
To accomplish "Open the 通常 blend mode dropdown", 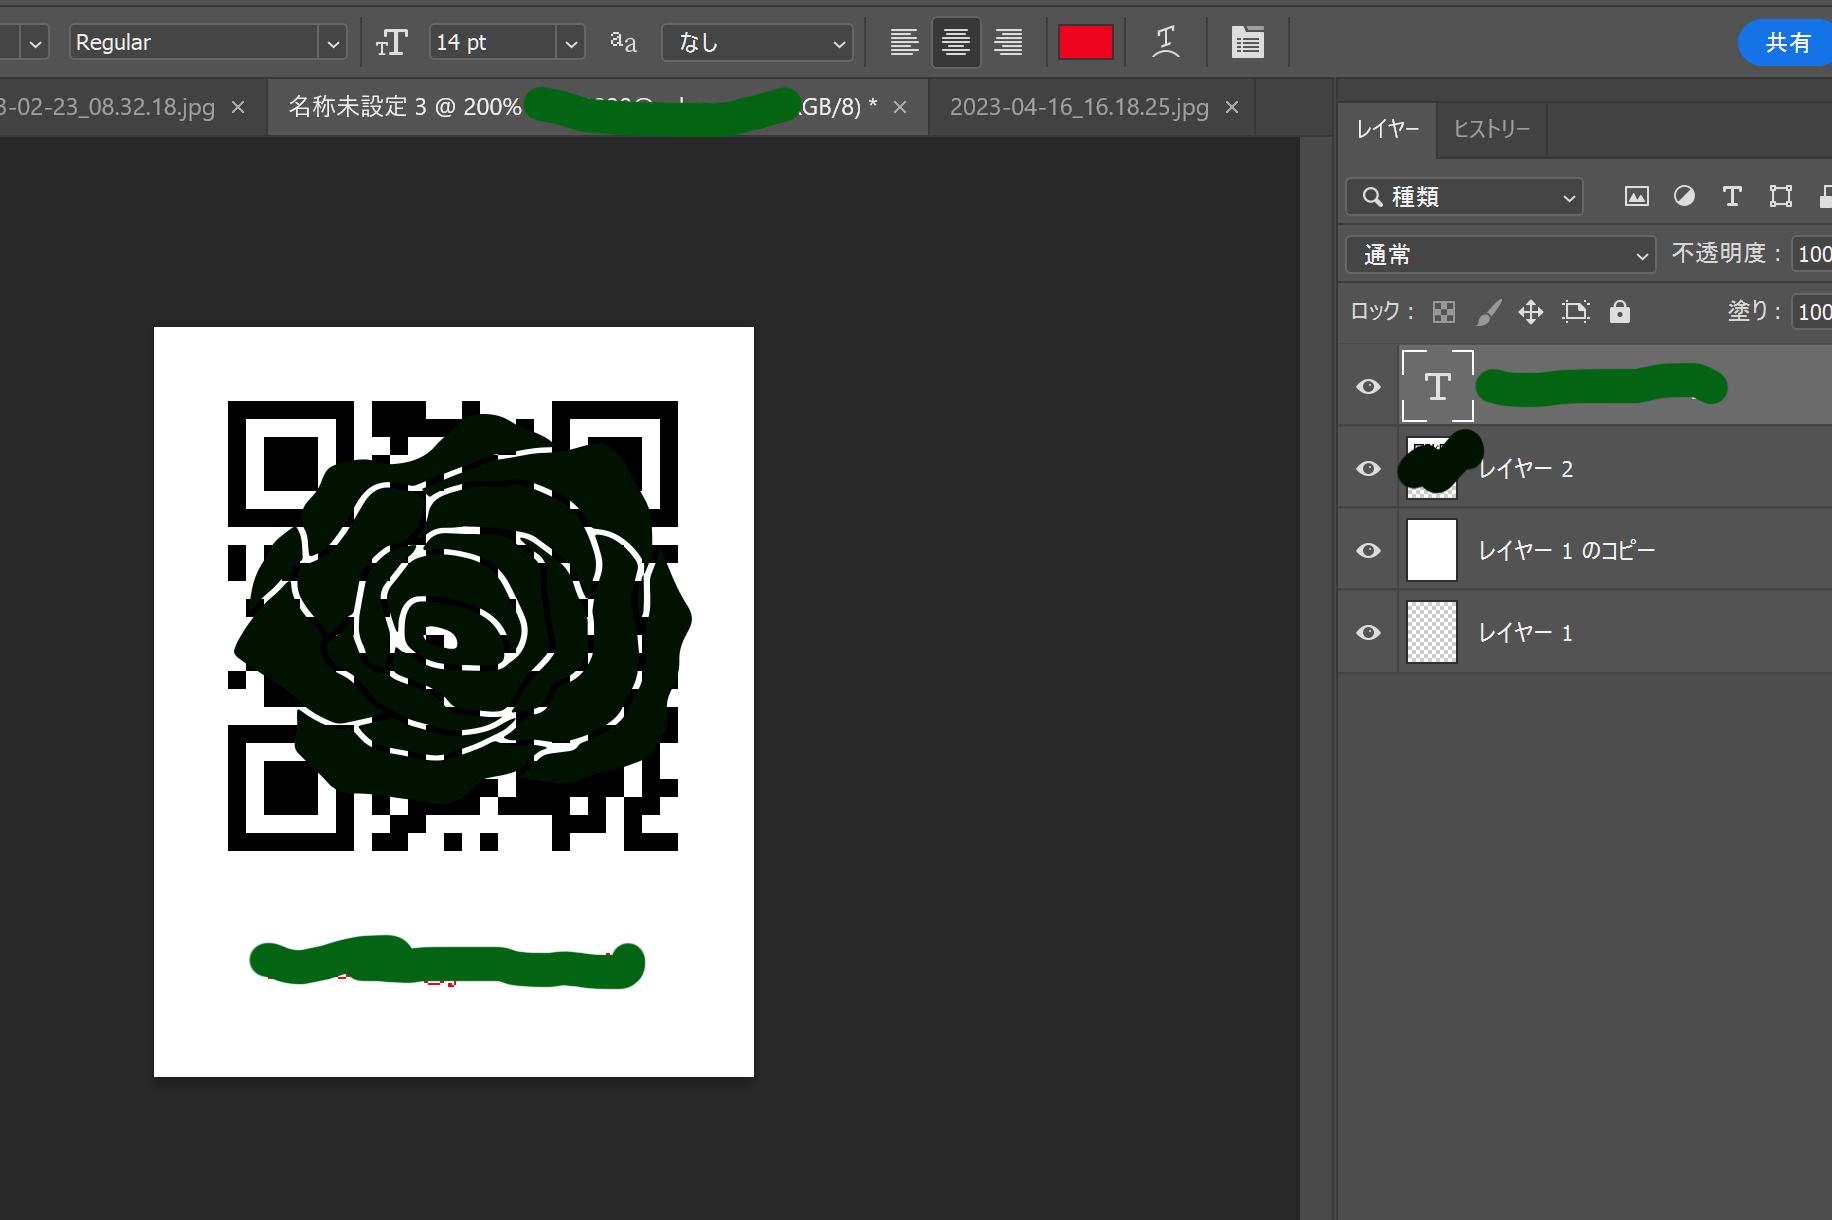I will (1500, 255).
